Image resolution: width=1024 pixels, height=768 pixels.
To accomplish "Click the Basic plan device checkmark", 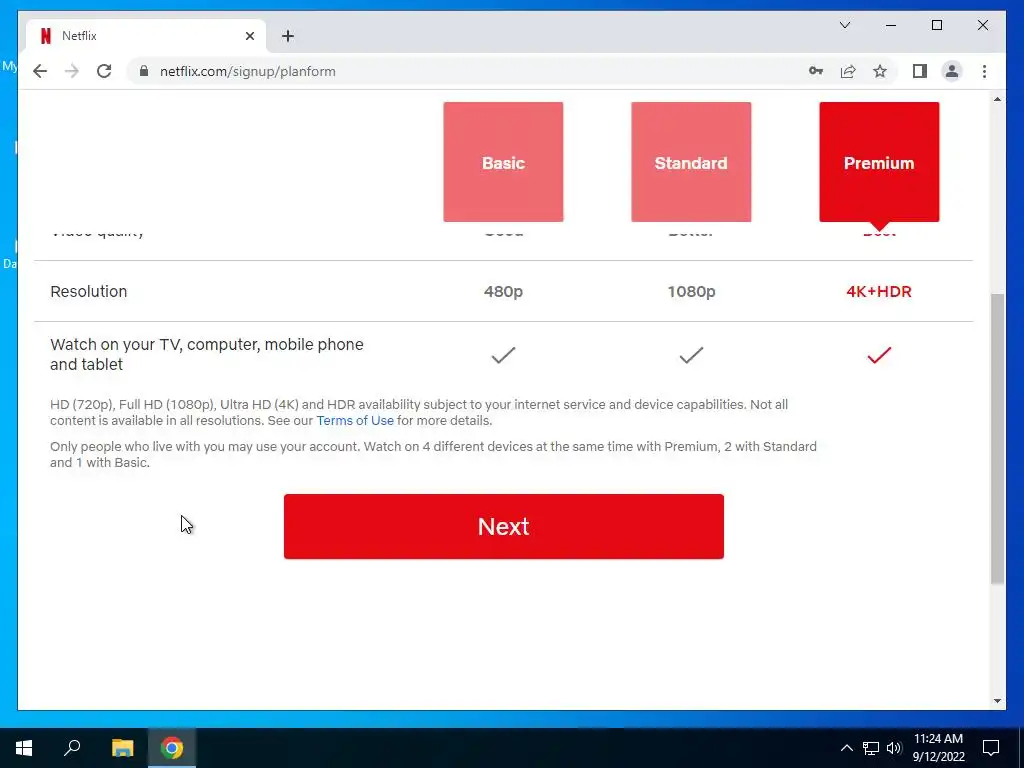I will (503, 355).
